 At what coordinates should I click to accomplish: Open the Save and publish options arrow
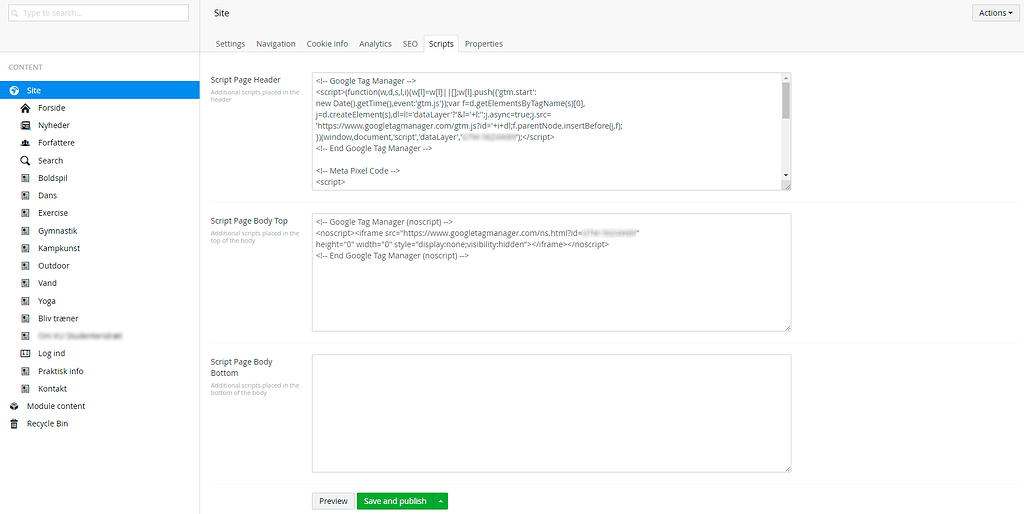pos(441,501)
